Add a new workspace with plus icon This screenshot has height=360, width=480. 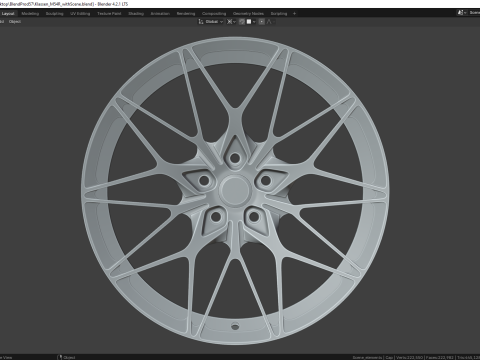tap(294, 14)
